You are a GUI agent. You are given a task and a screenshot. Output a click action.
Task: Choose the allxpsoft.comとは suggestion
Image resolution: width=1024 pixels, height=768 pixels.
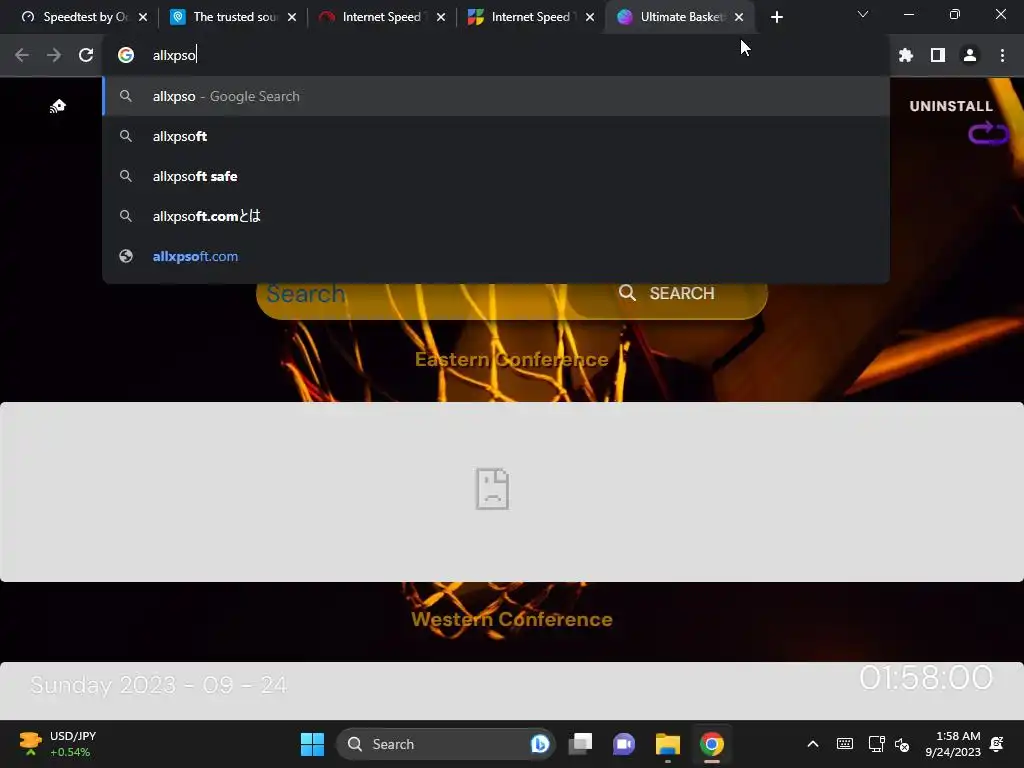[x=496, y=216]
